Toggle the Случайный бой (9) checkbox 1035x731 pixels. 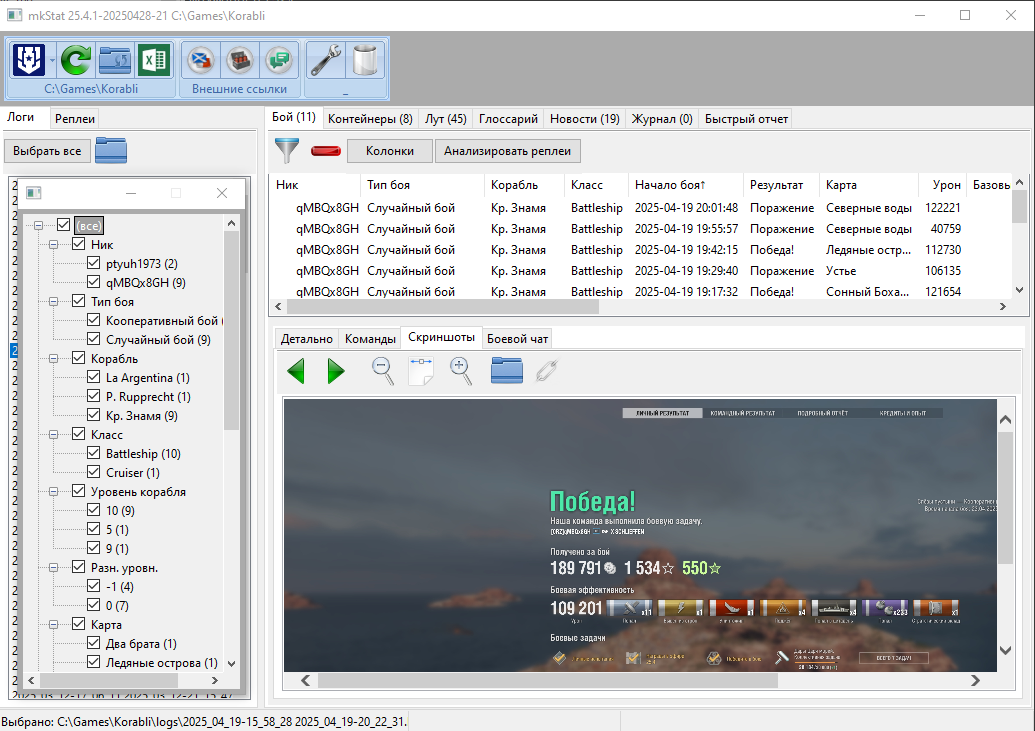point(94,339)
